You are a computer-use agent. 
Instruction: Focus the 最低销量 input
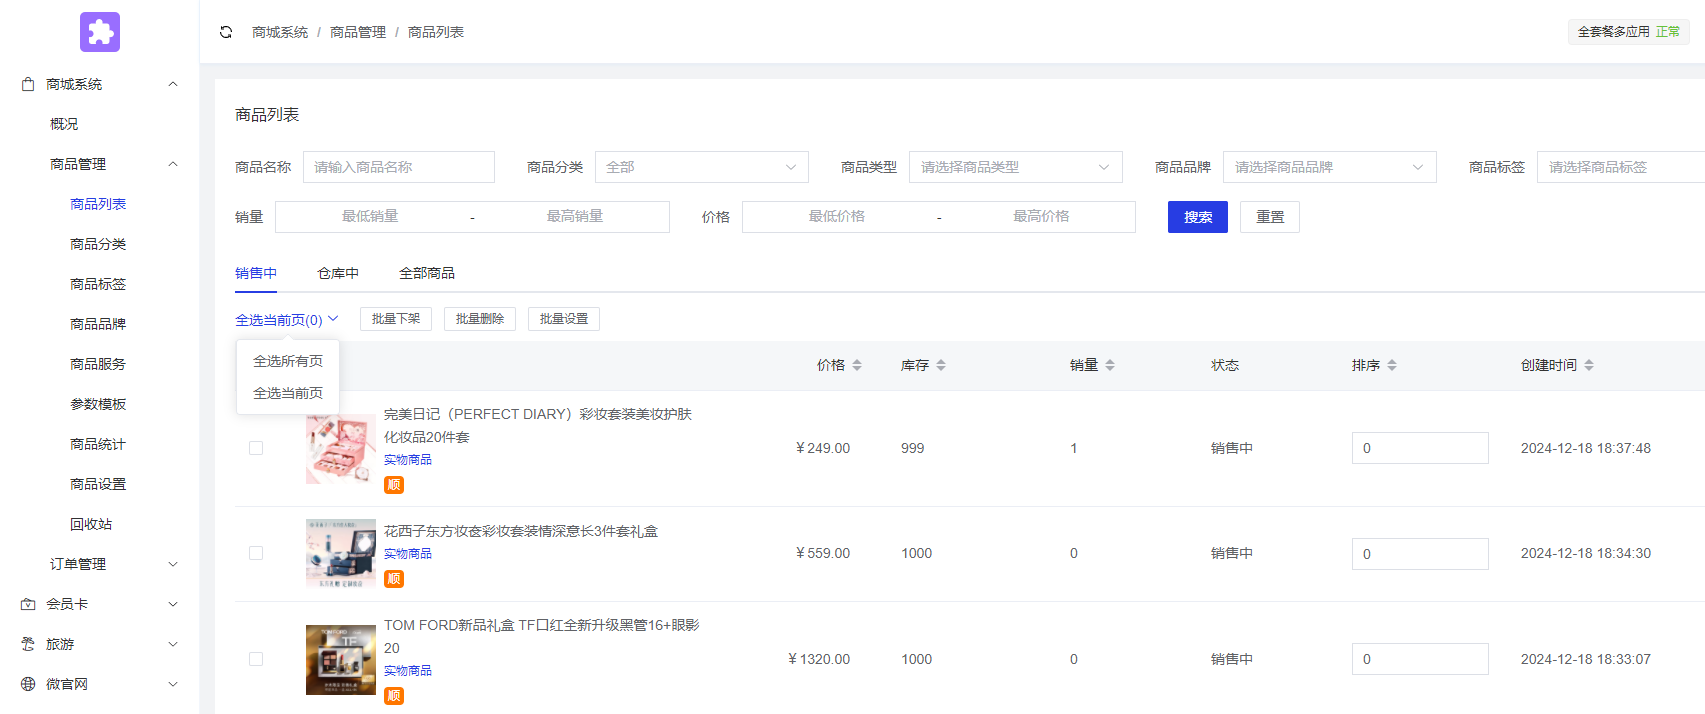[x=370, y=216]
